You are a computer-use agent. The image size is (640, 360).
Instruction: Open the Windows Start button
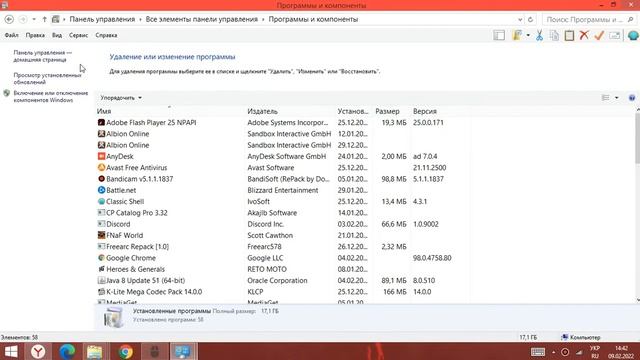click(11, 351)
